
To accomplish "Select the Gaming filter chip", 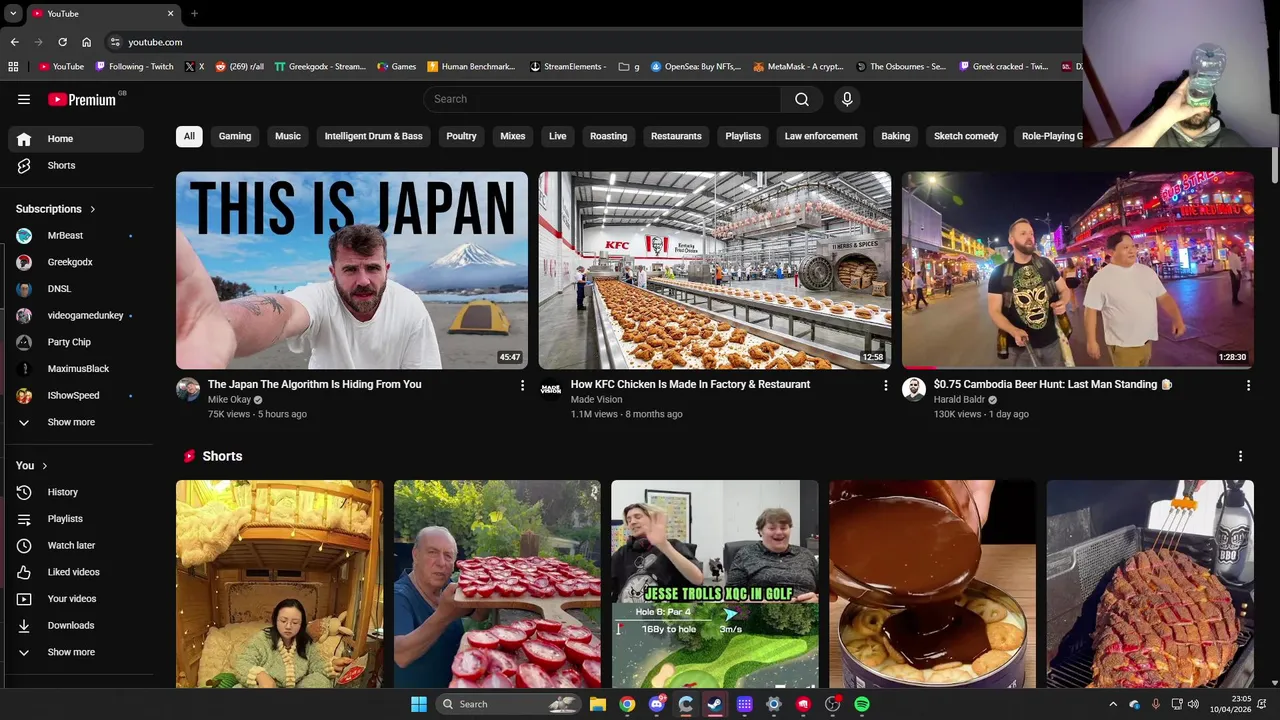I will [235, 136].
